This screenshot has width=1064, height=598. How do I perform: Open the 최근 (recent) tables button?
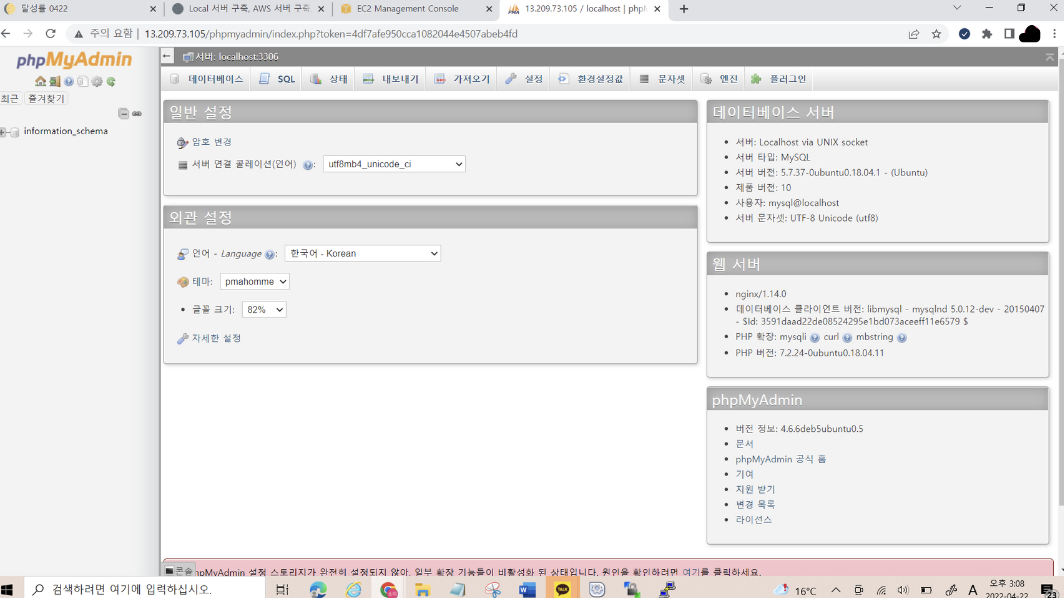10,98
